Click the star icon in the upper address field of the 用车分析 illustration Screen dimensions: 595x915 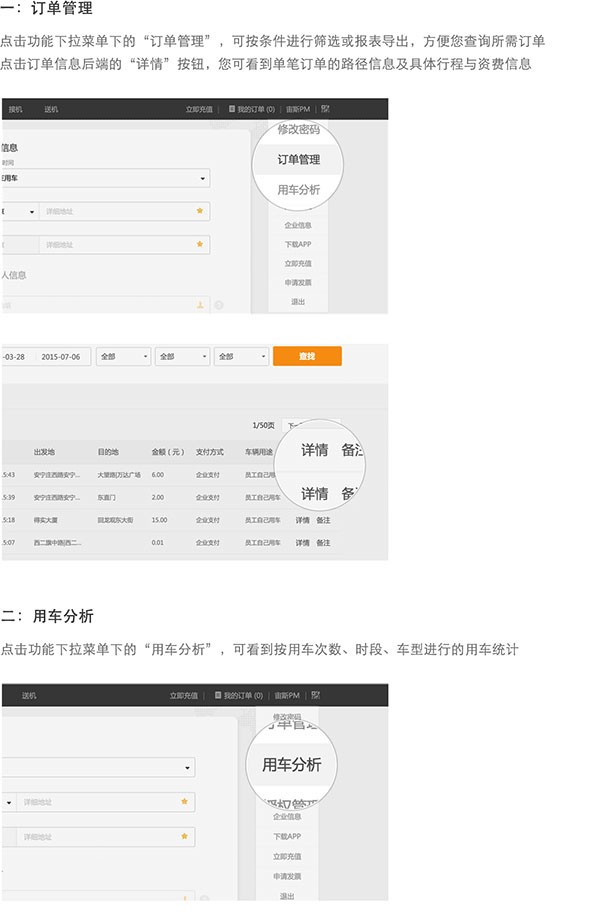point(184,802)
